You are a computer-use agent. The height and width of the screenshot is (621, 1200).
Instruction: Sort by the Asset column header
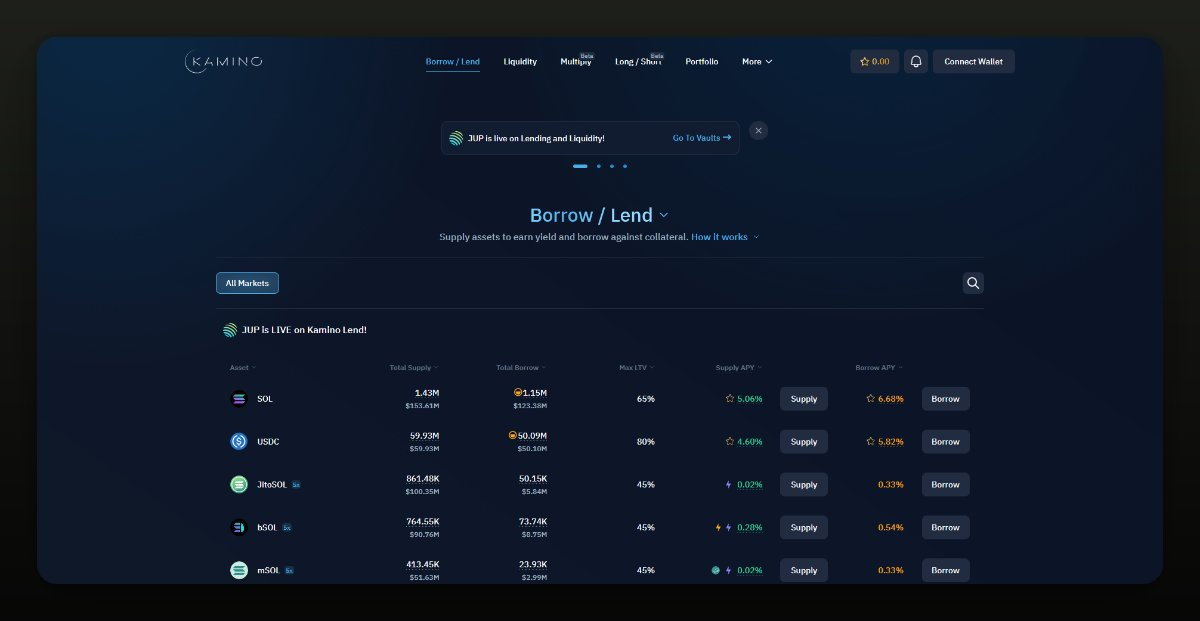(243, 368)
